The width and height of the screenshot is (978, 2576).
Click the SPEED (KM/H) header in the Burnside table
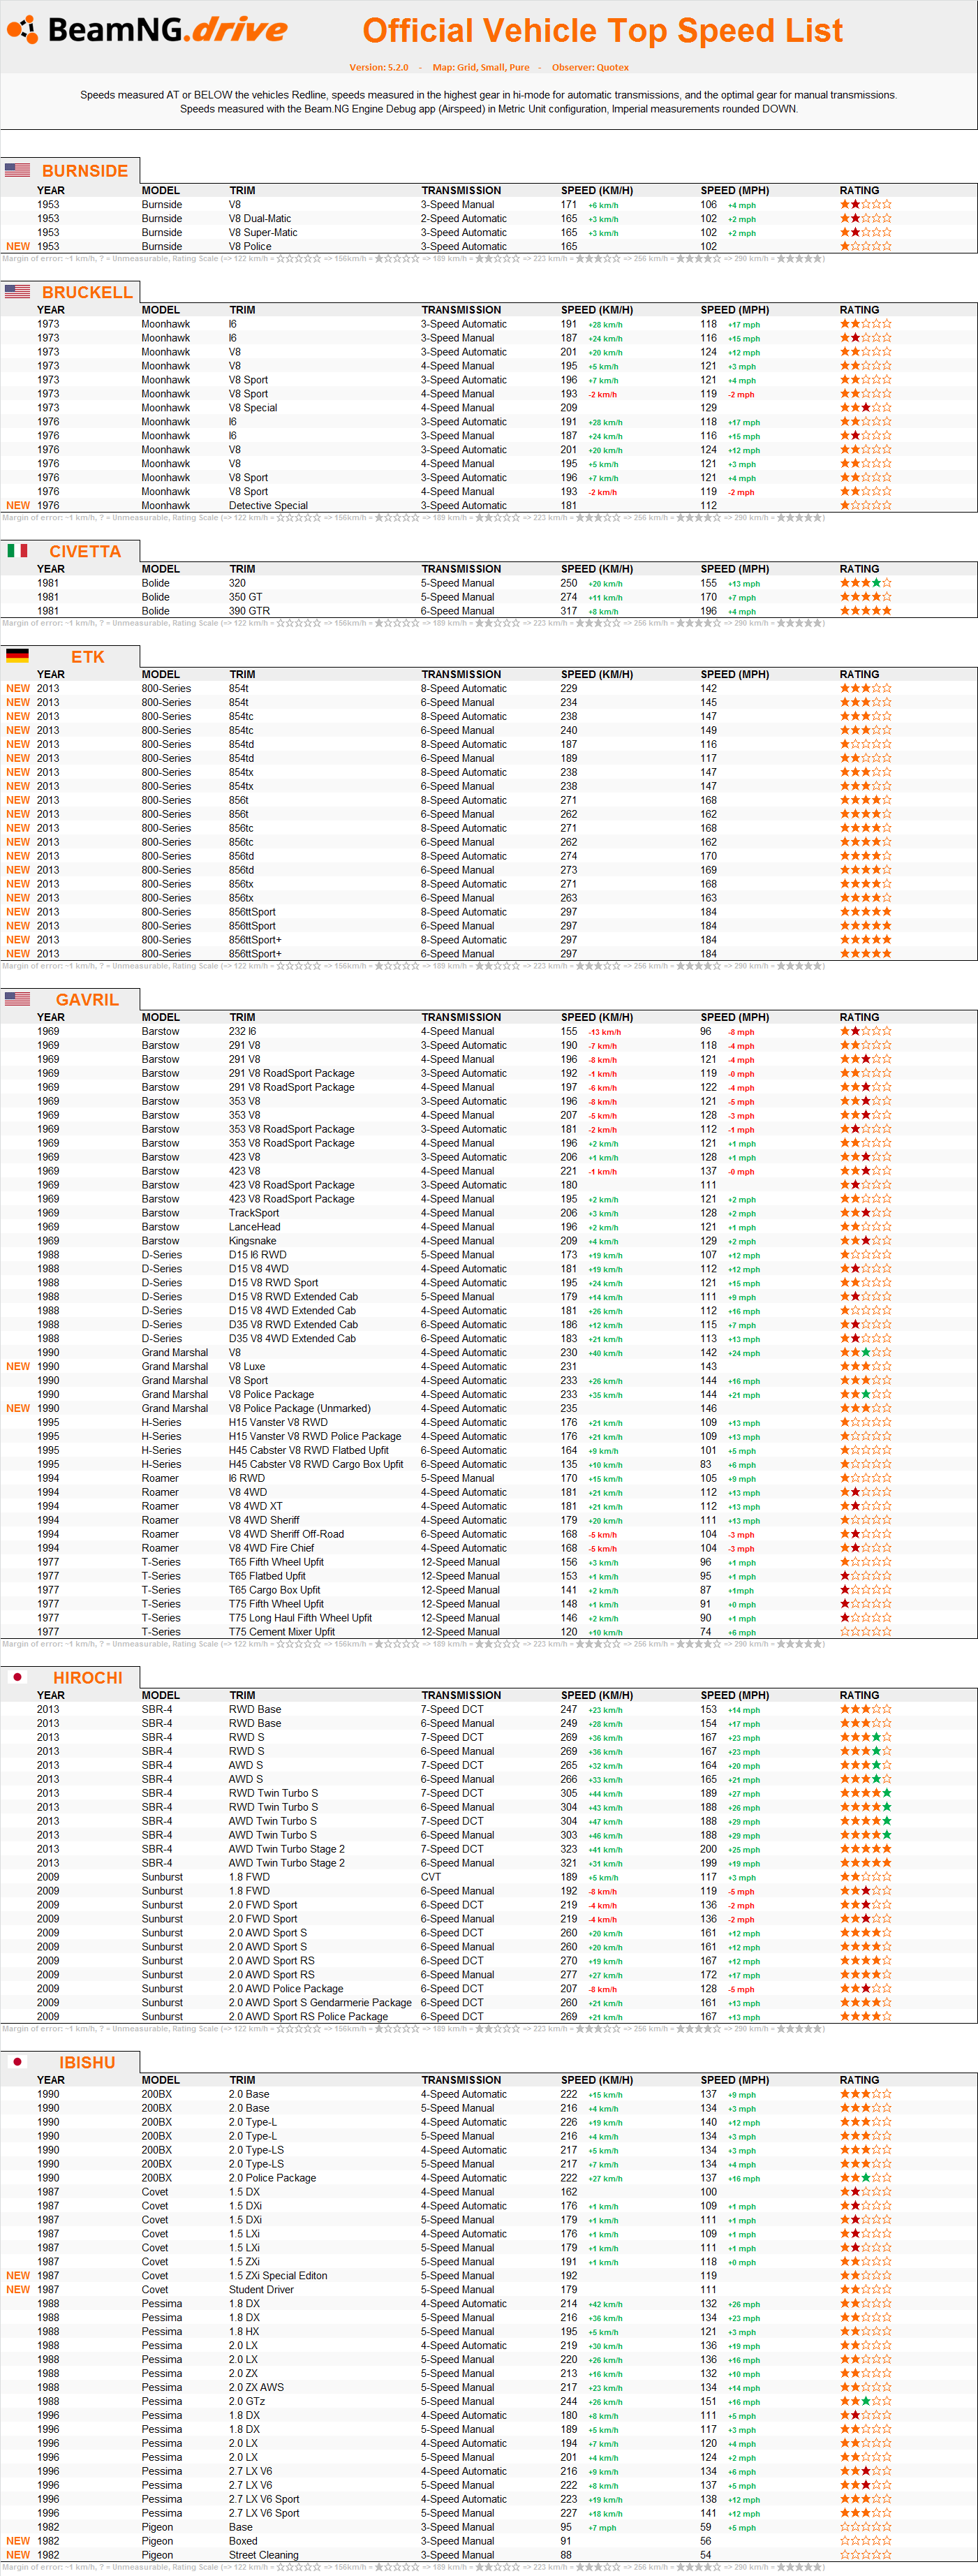tap(597, 190)
